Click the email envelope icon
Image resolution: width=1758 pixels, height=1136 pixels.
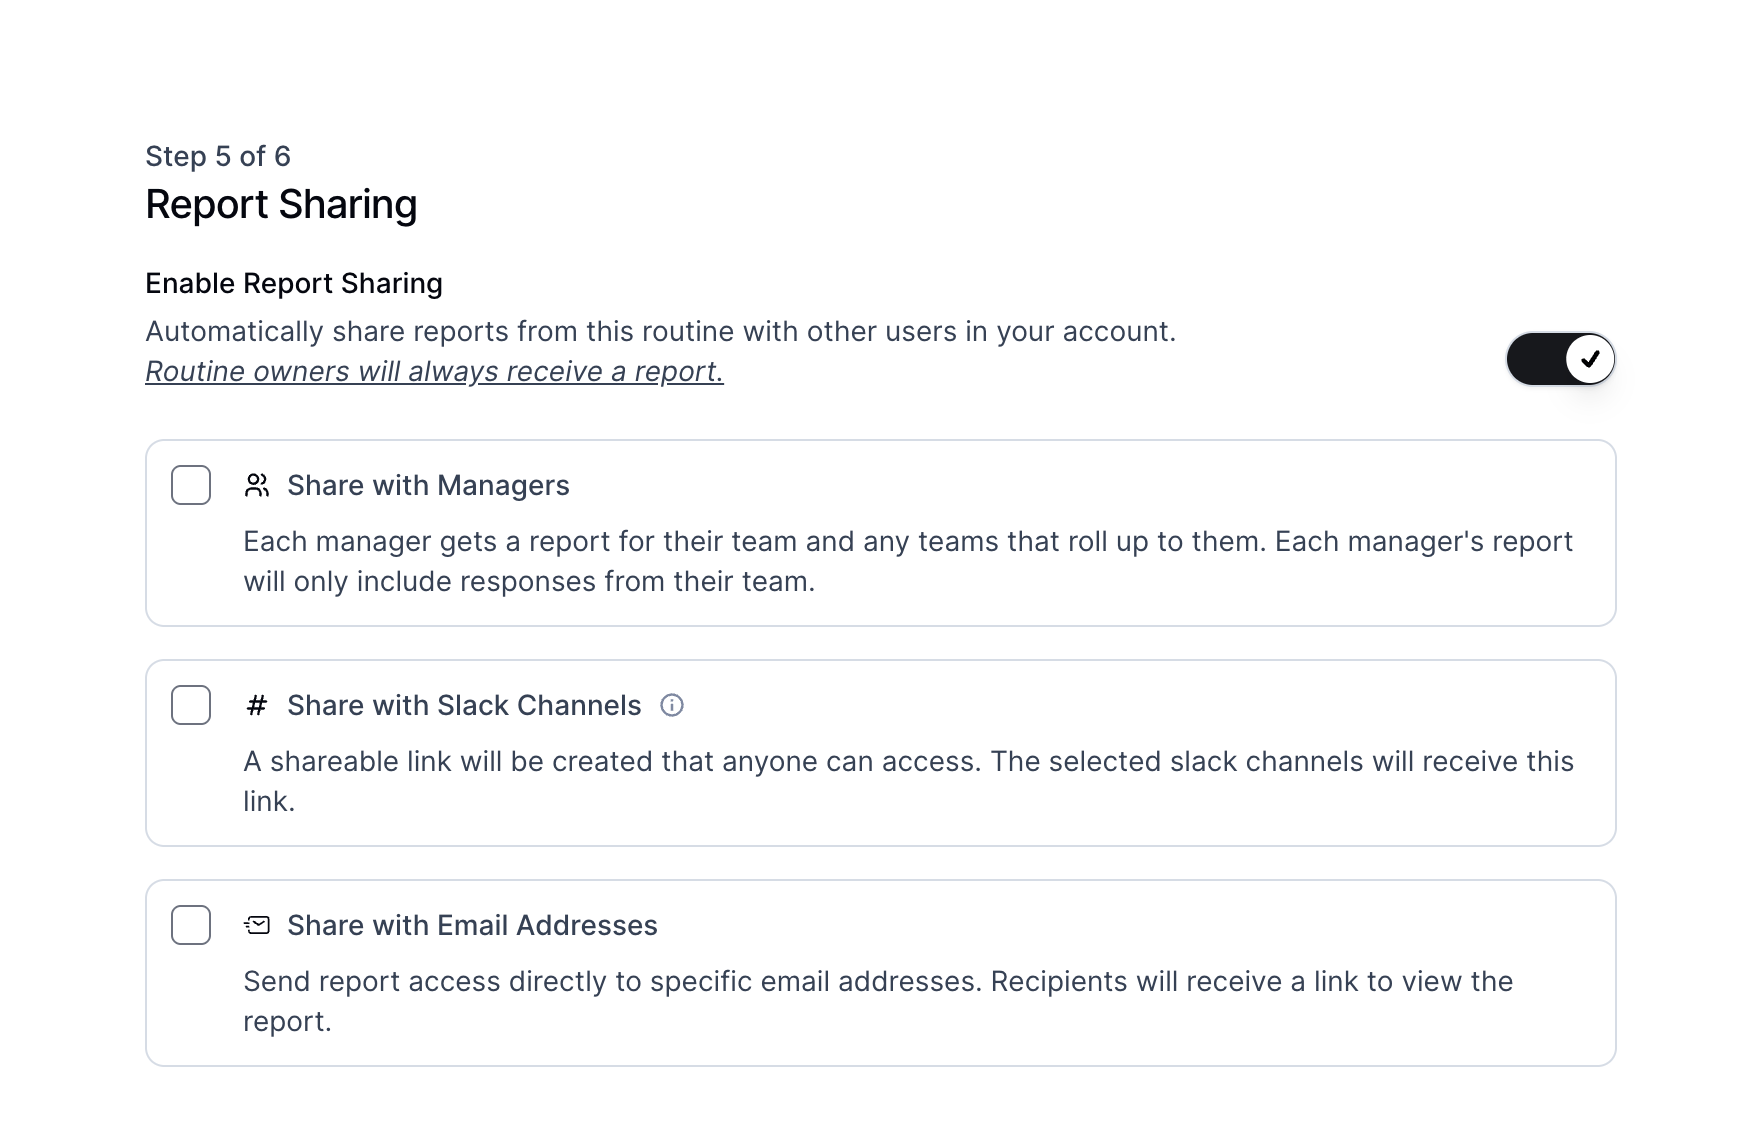coord(257,925)
